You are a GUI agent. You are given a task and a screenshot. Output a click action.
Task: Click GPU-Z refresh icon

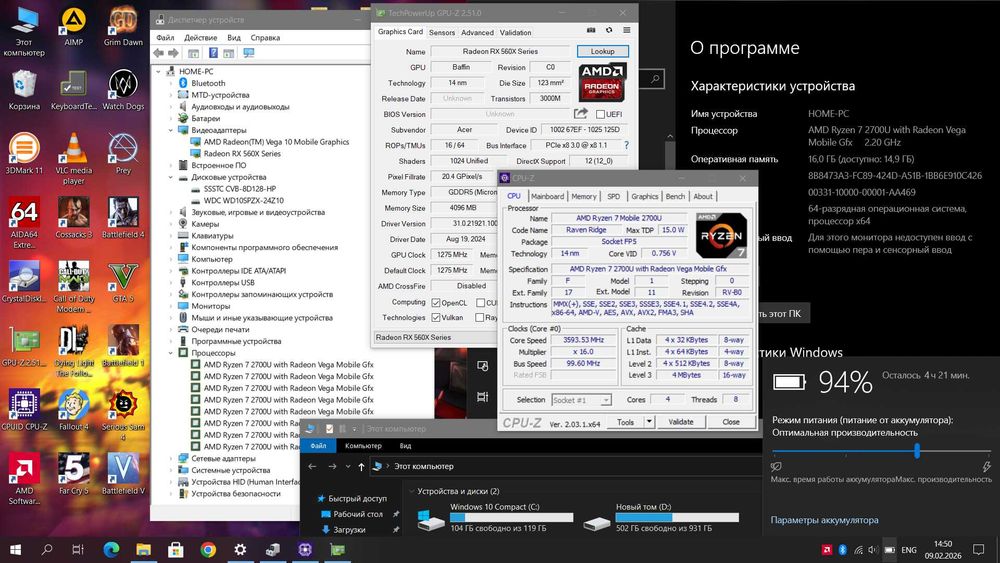609,31
